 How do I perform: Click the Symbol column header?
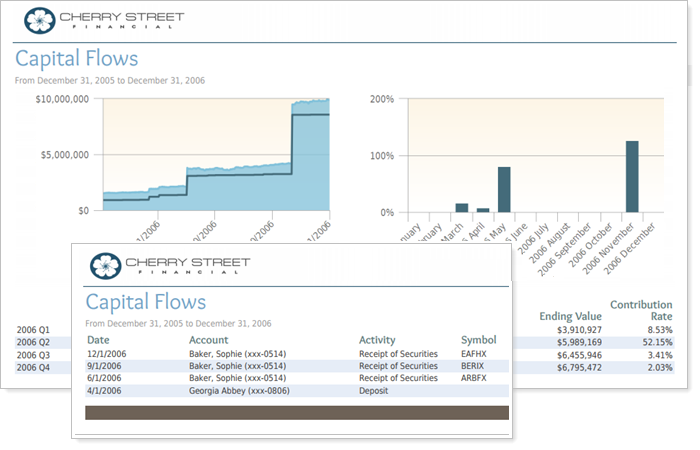point(478,340)
